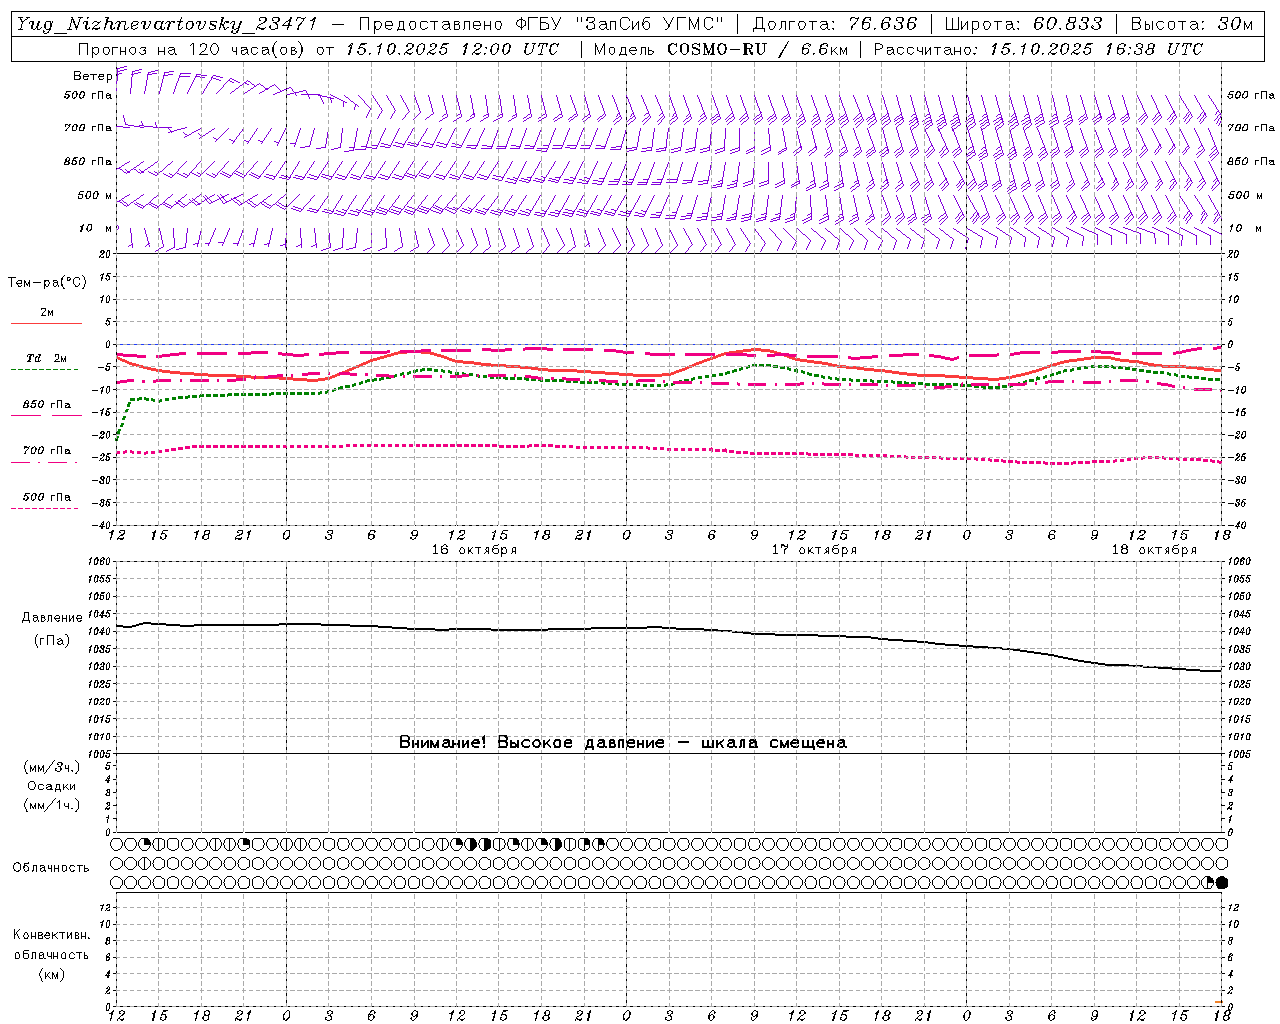Click the Облачность cloud cover label
This screenshot has width=1280, height=1024.
coord(51,867)
